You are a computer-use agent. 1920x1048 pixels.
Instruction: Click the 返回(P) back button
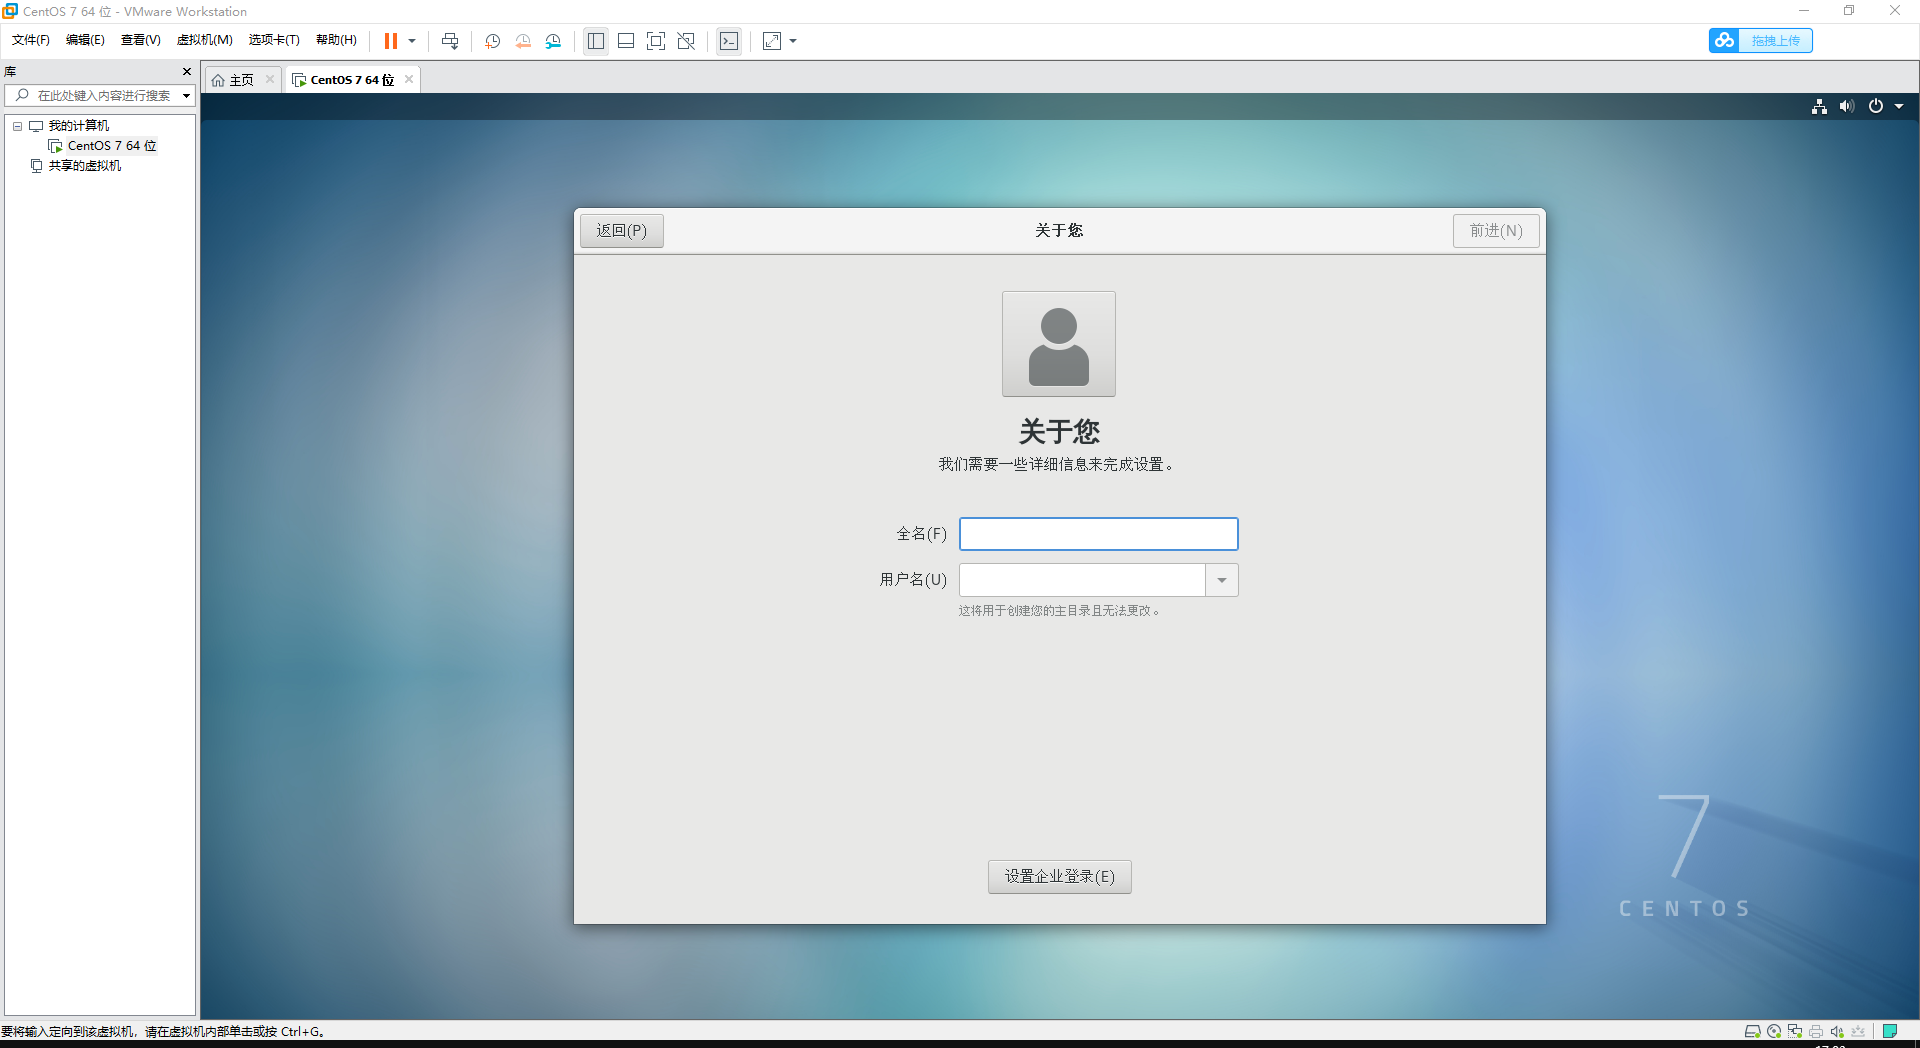(x=622, y=231)
